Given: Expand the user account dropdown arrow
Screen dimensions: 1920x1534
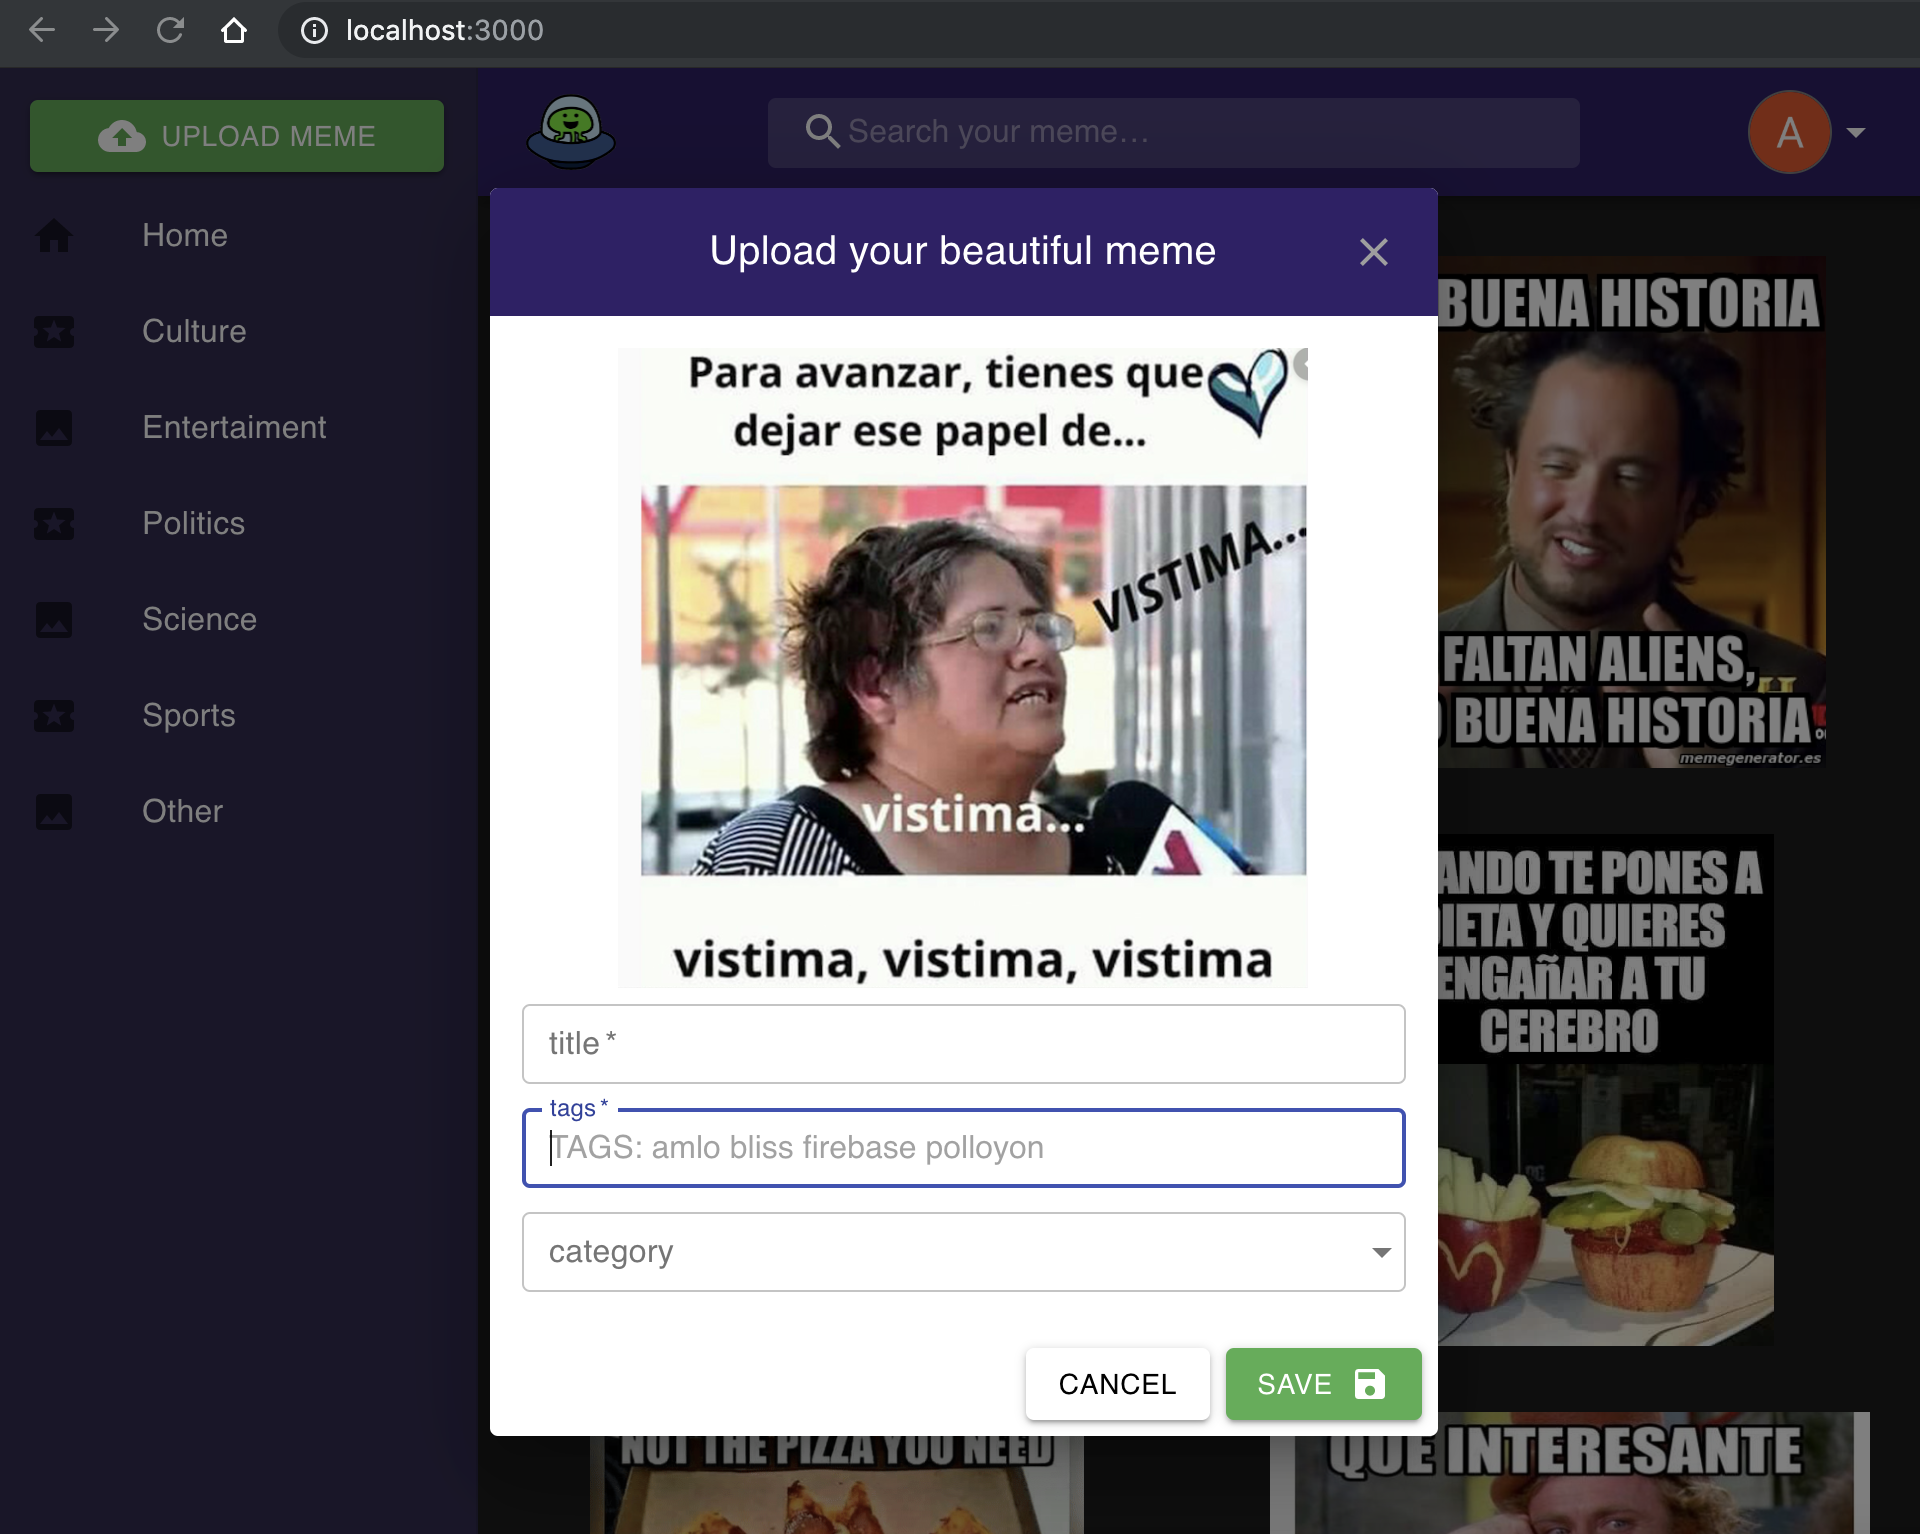Looking at the screenshot, I should tap(1856, 132).
